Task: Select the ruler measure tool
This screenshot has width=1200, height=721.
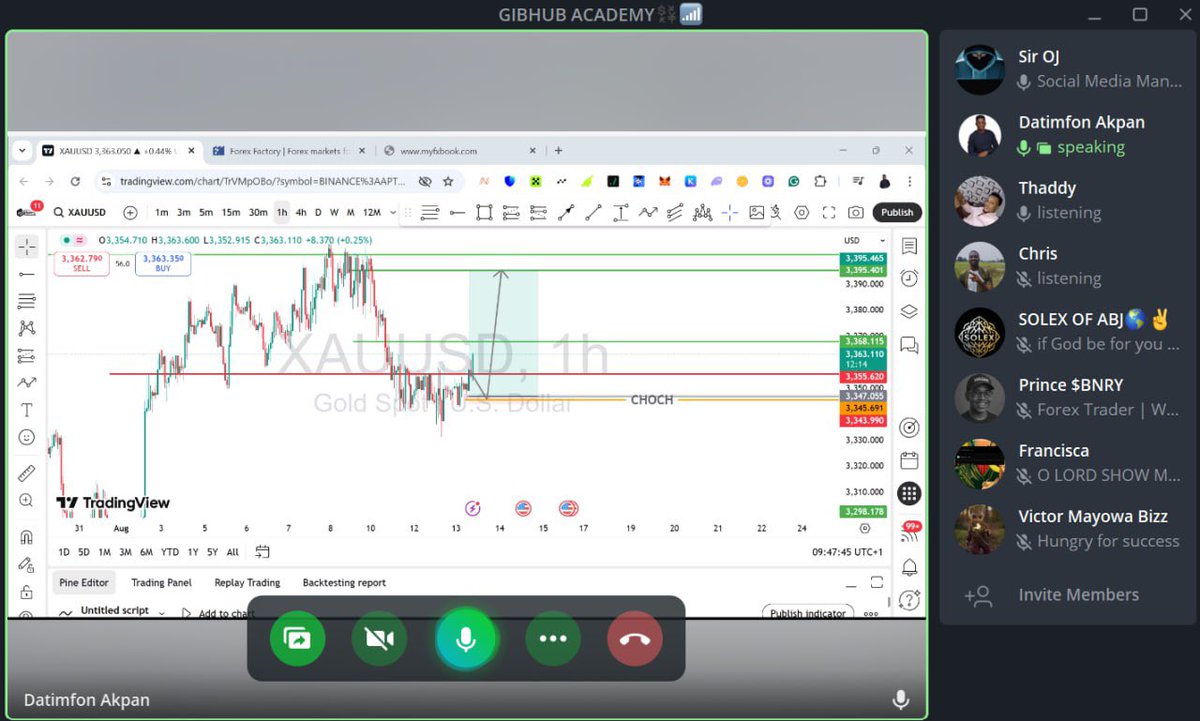Action: pos(26,473)
